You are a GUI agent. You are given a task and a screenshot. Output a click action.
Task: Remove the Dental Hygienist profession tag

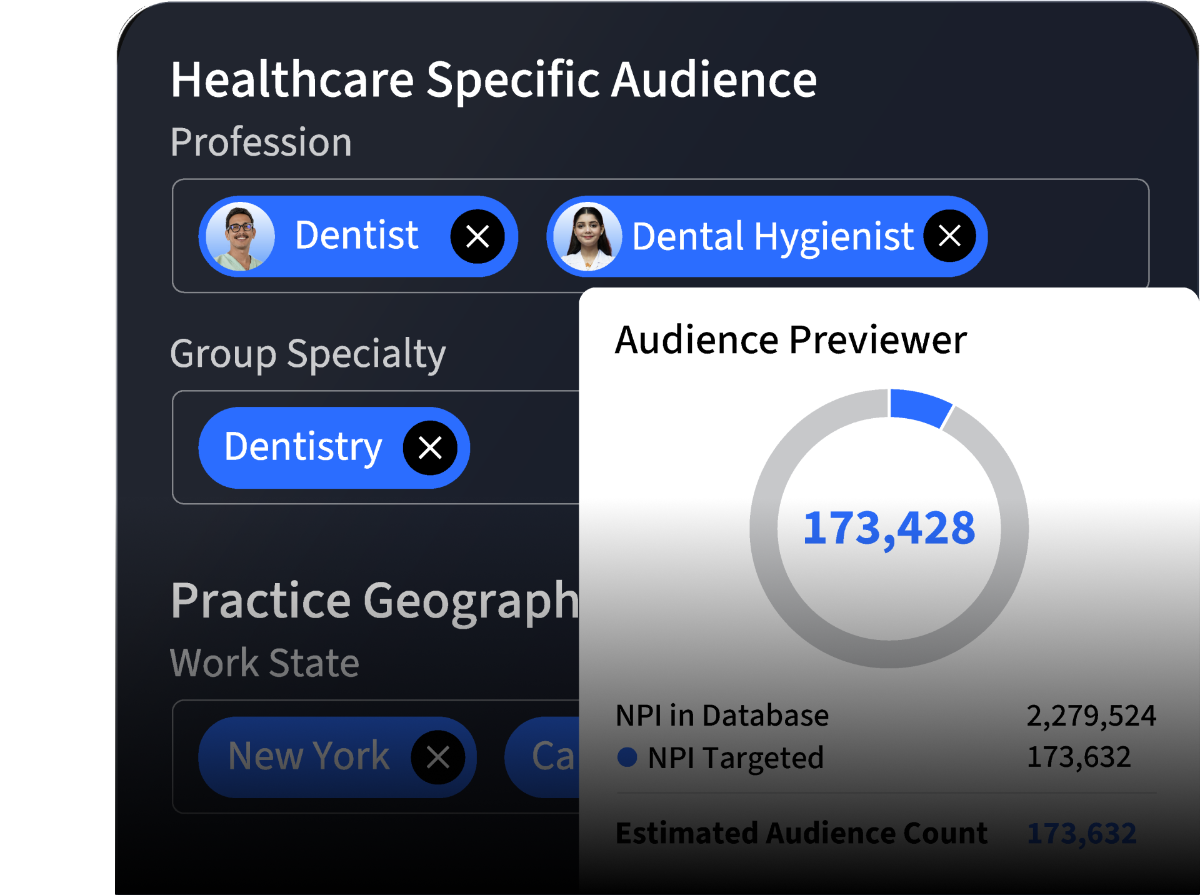949,236
